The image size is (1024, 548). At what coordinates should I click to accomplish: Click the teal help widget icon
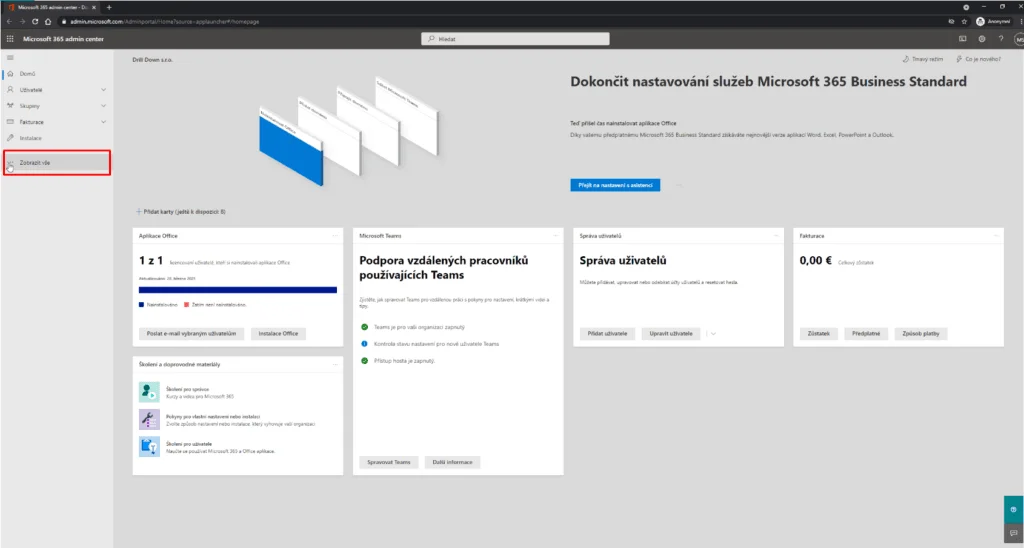pyautogui.click(x=1014, y=509)
